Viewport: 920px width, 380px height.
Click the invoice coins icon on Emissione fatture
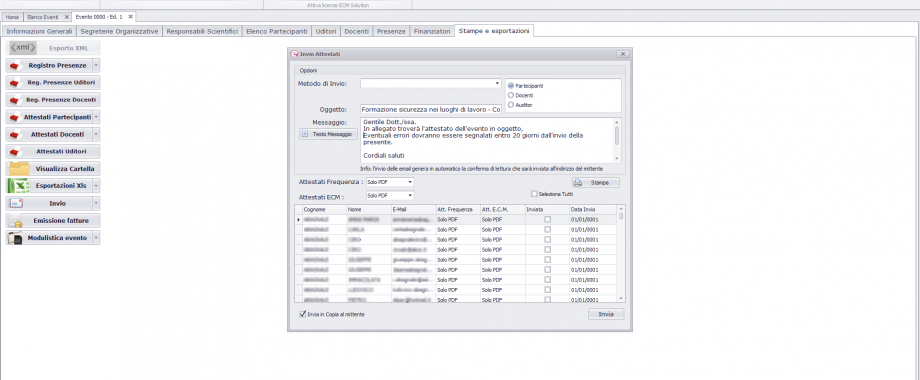[16, 221]
